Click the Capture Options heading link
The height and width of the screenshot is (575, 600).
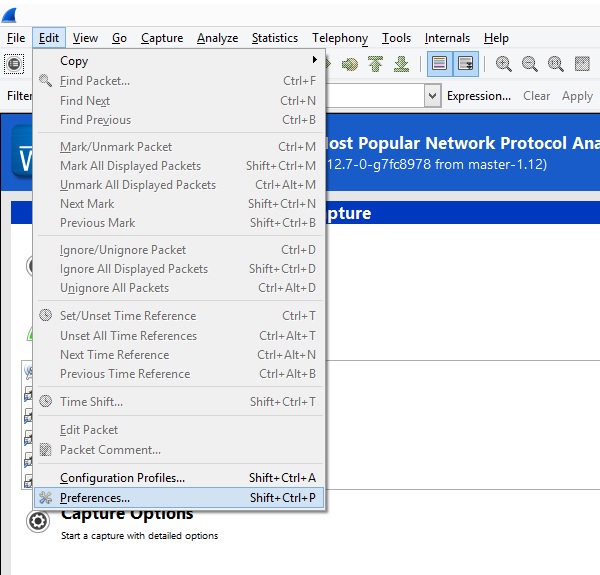tap(127, 515)
